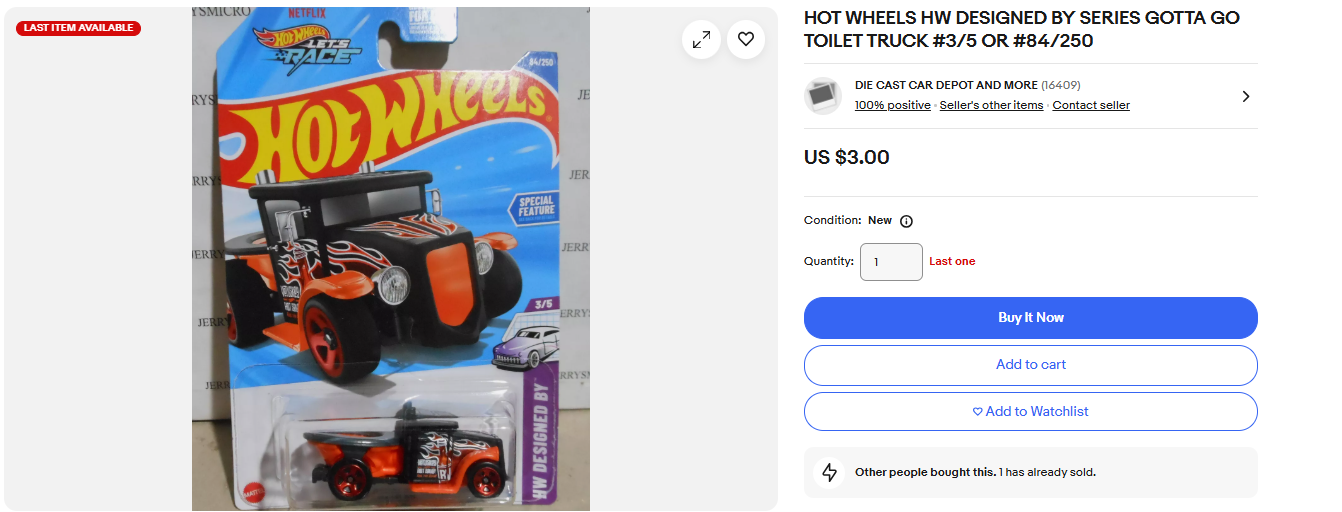Click the lightning bolt icon beside bought notice

829,472
